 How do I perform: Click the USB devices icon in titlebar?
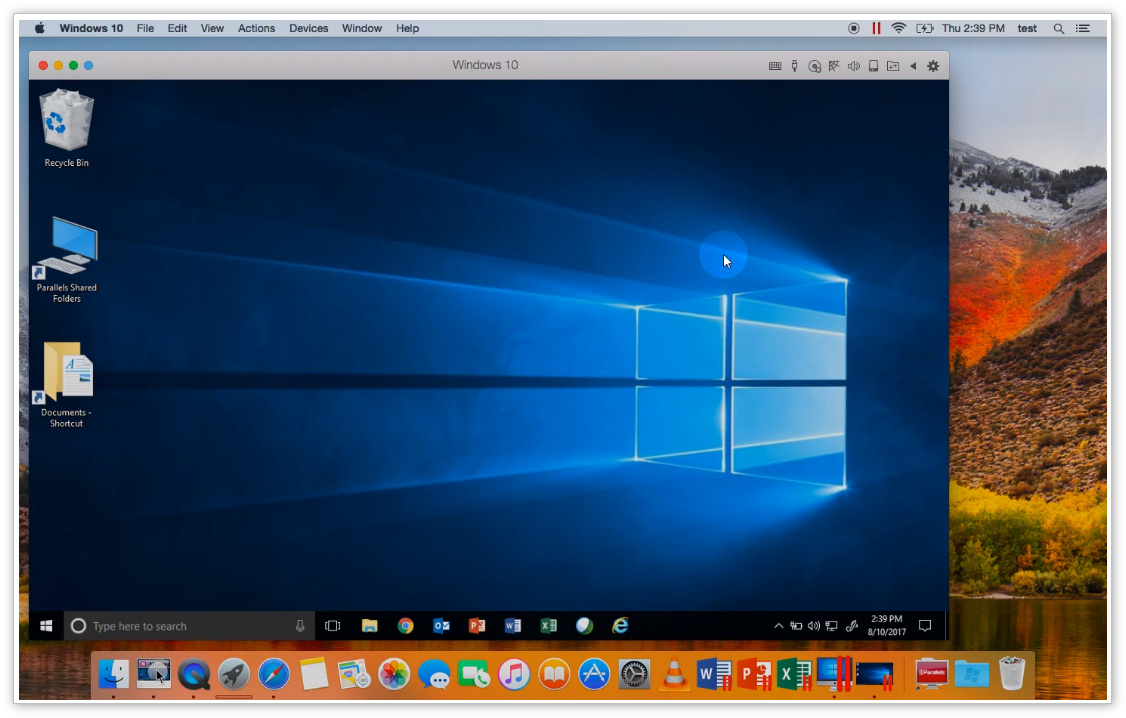point(795,66)
